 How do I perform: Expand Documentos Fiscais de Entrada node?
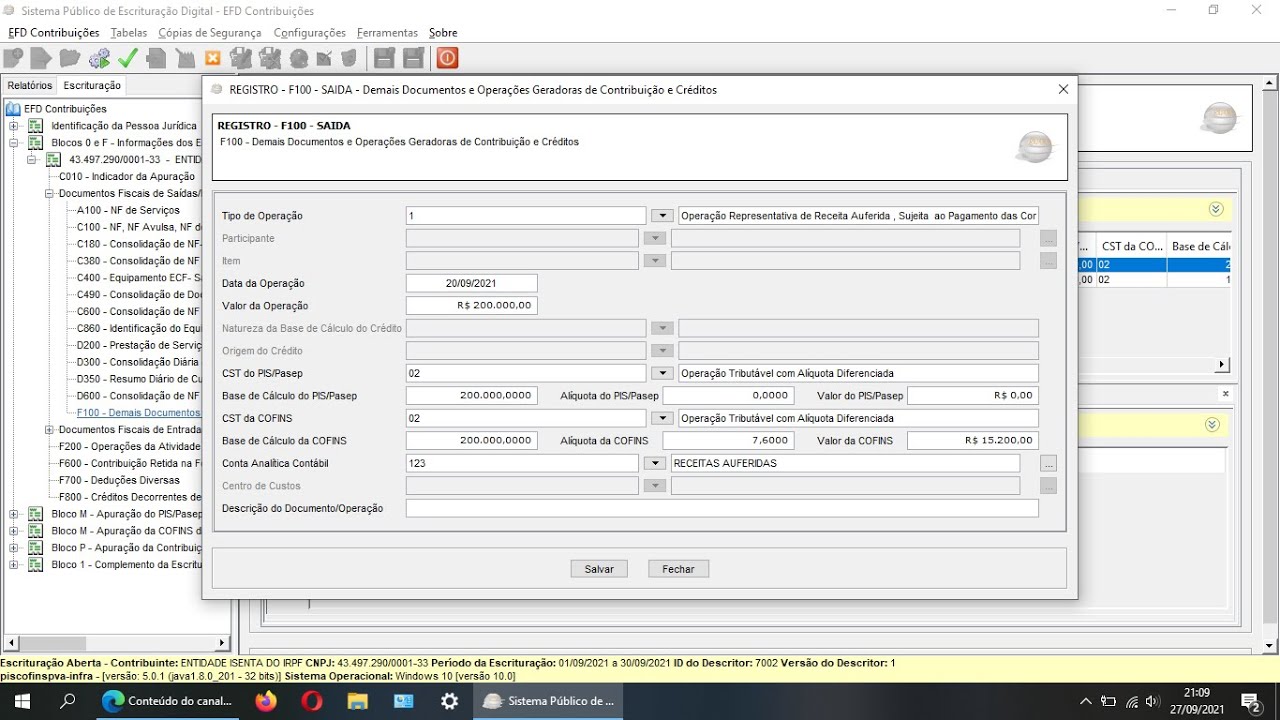pyautogui.click(x=49, y=430)
